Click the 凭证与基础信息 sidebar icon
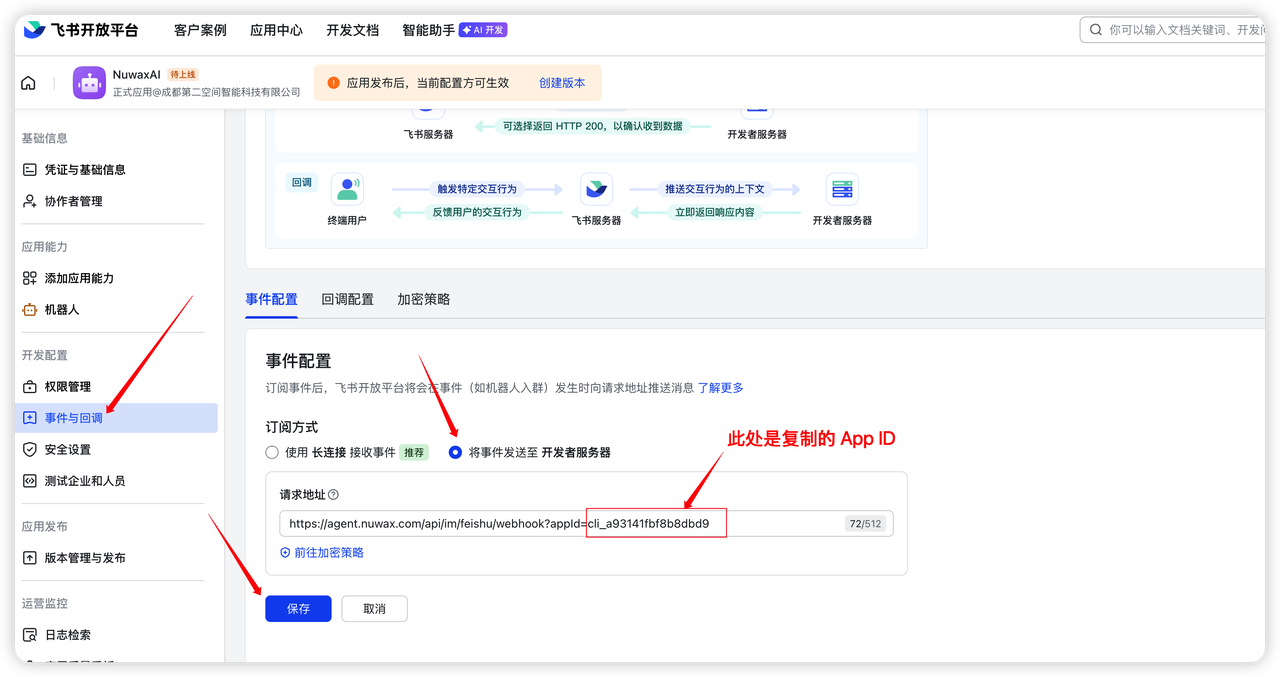The image size is (1280, 677). 30,170
